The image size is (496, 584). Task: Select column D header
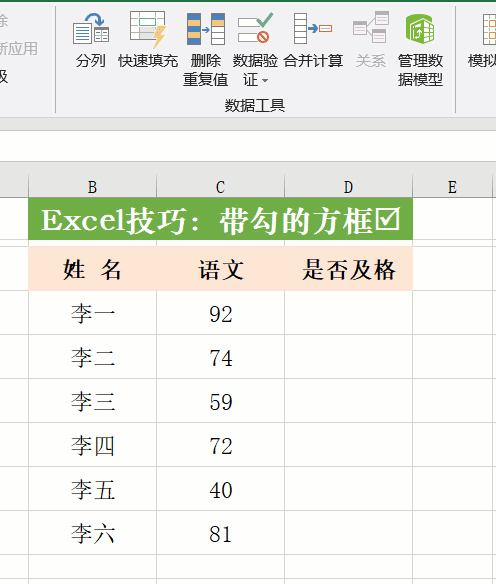coord(349,187)
